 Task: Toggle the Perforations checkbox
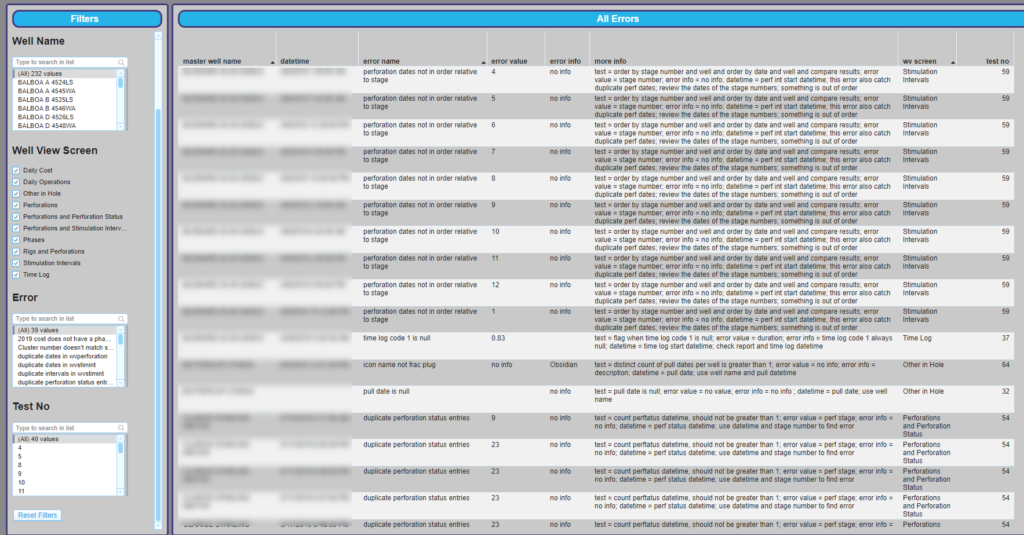tap(16, 205)
